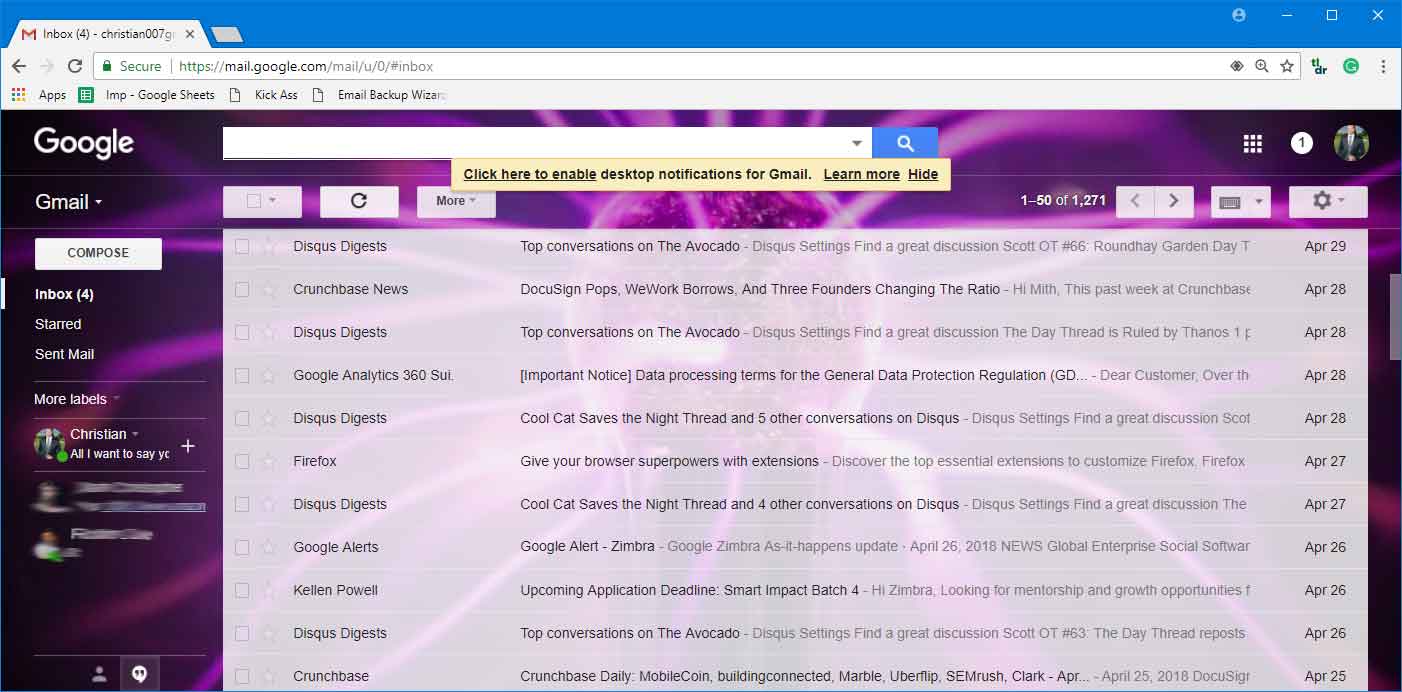
Task: Show search options dropdown arrow
Action: 856,144
